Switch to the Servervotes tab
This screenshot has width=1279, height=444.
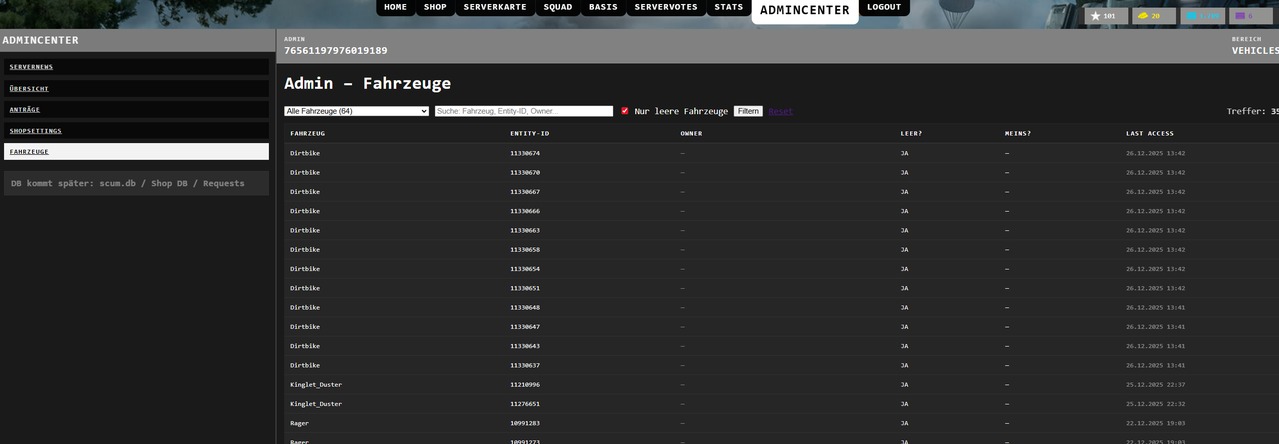[666, 7]
